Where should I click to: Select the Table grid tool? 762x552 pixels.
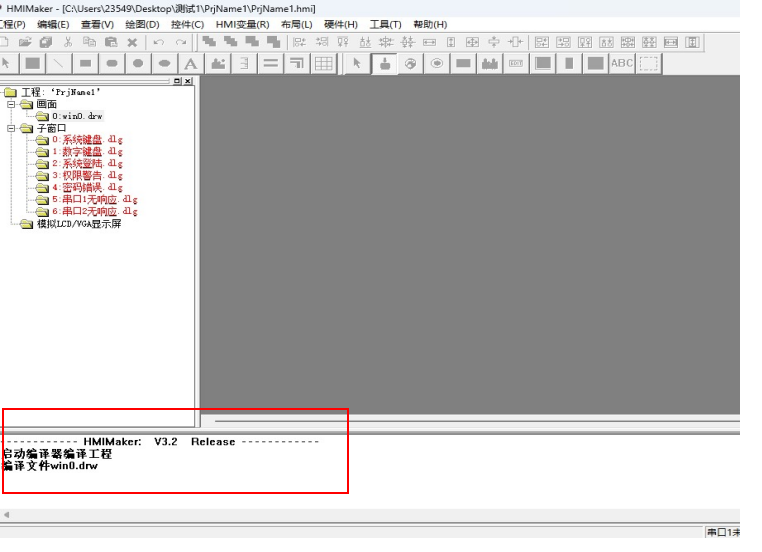tap(324, 63)
